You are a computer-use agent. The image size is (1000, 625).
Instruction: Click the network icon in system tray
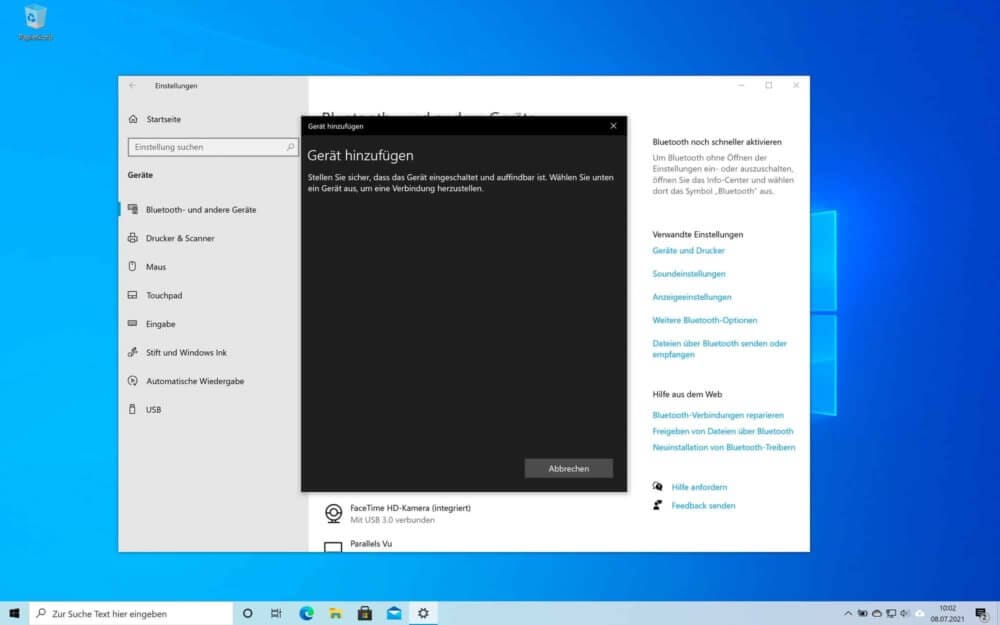coord(891,613)
